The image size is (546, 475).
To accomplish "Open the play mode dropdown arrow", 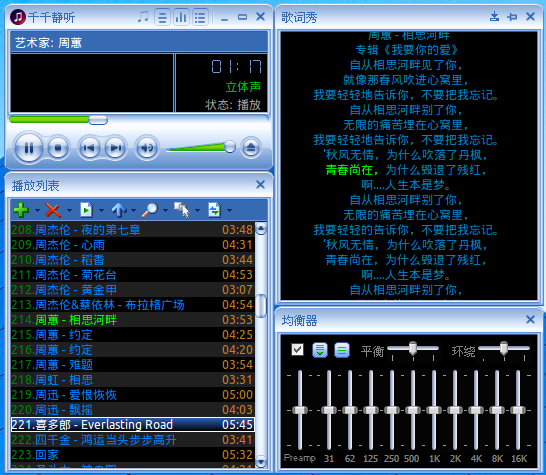I will click(229, 210).
